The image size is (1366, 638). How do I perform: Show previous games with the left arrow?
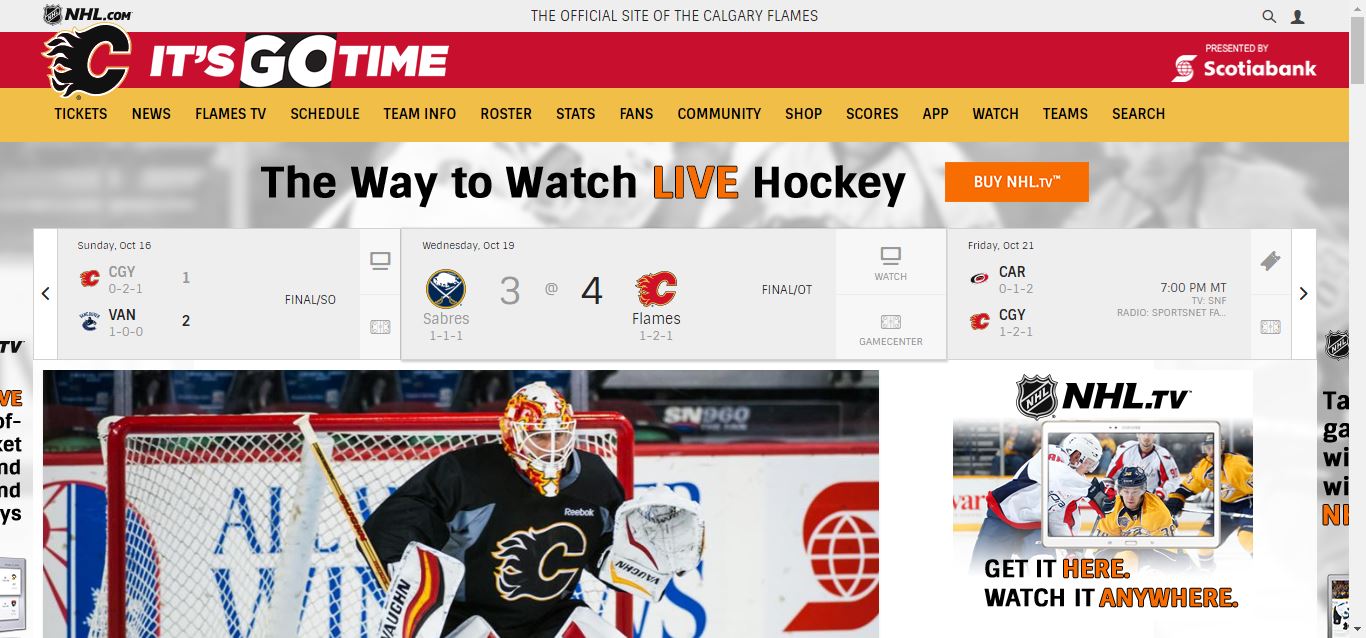pyautogui.click(x=45, y=294)
